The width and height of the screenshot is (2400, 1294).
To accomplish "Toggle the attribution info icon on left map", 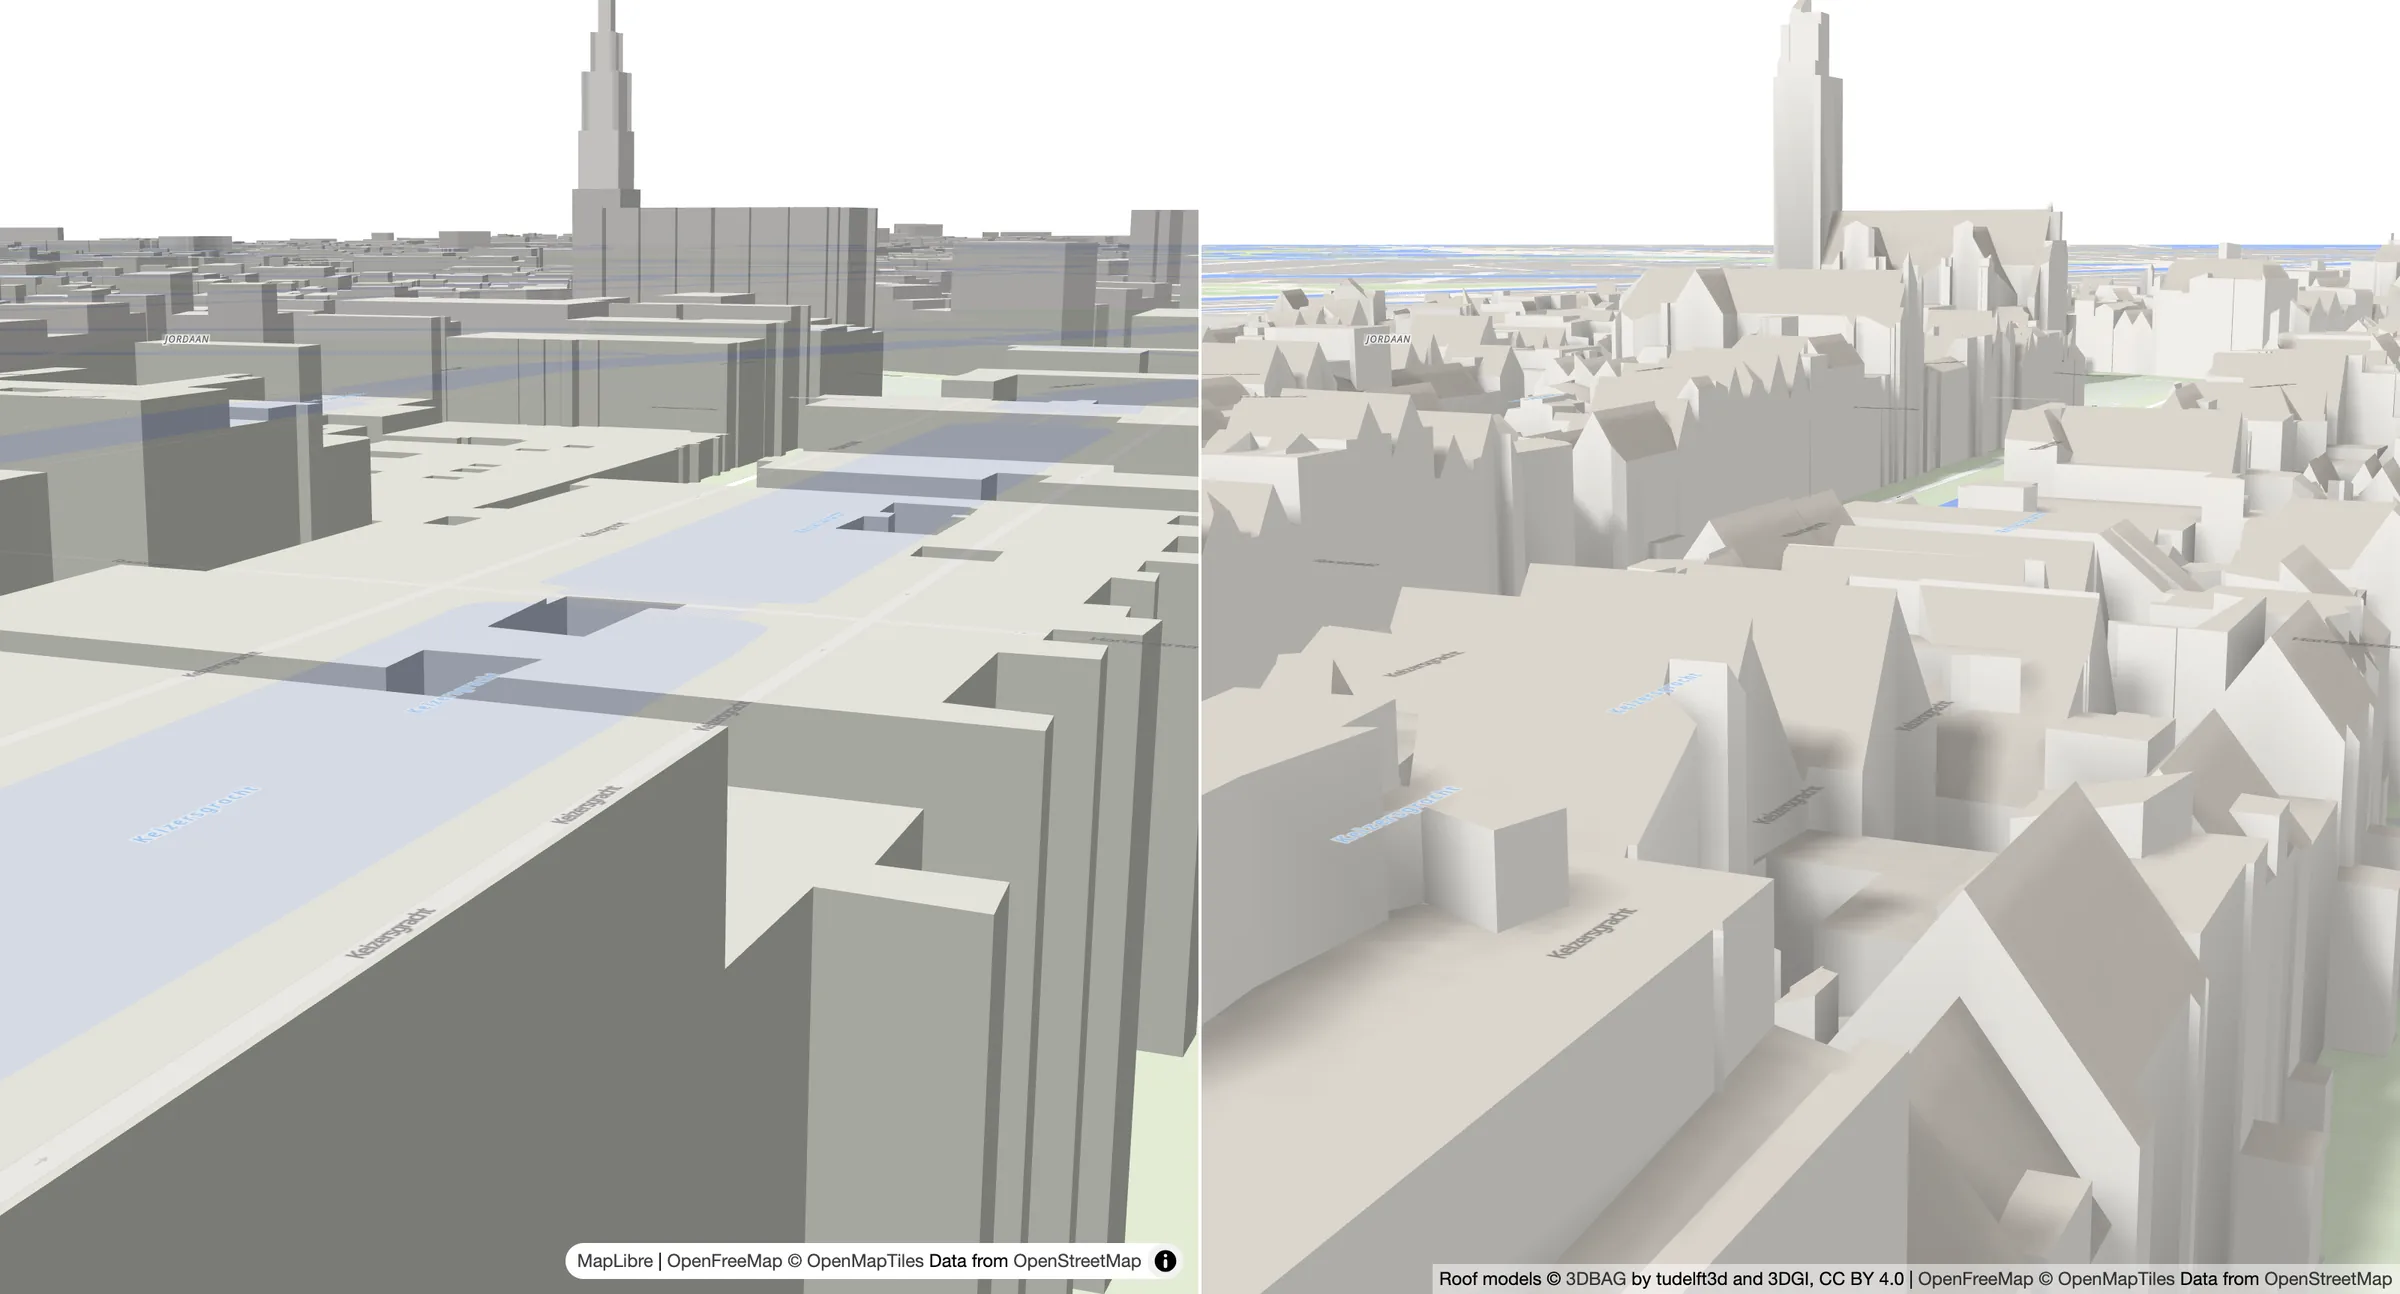I will (x=1165, y=1261).
